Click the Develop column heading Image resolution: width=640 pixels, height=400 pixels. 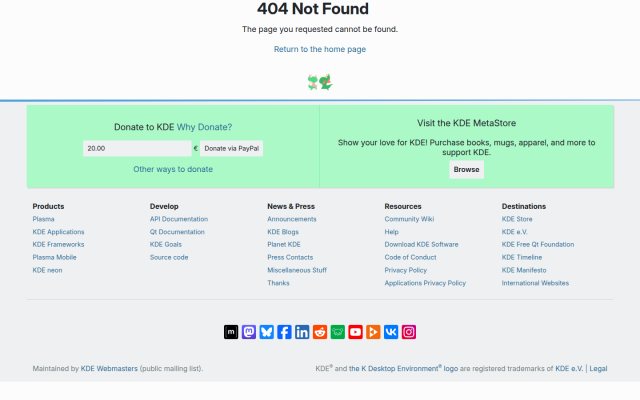164,206
